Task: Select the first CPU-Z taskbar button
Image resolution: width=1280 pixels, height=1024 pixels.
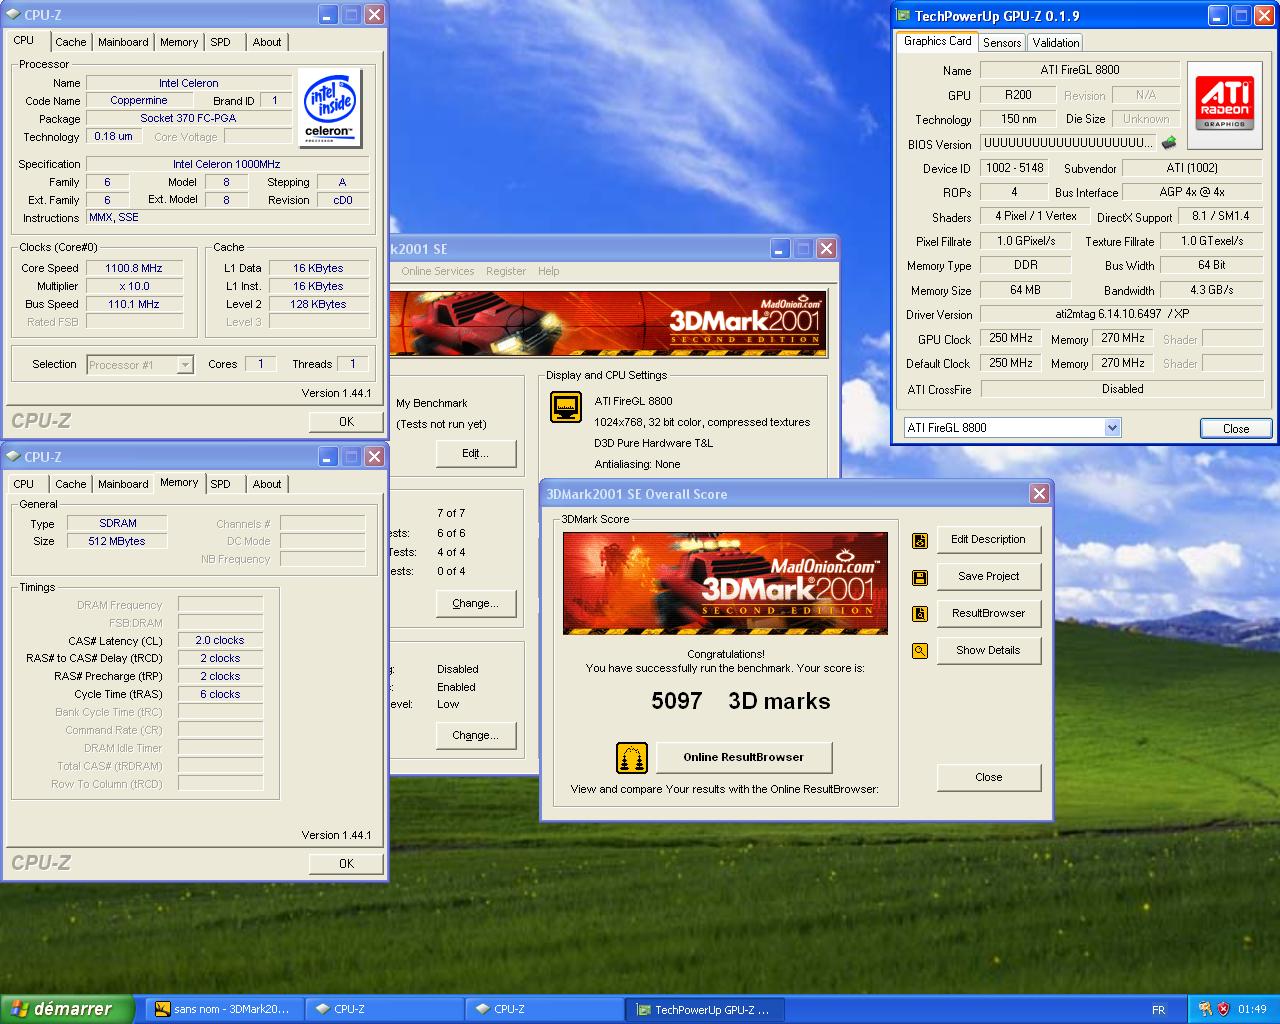Action: click(x=383, y=1009)
